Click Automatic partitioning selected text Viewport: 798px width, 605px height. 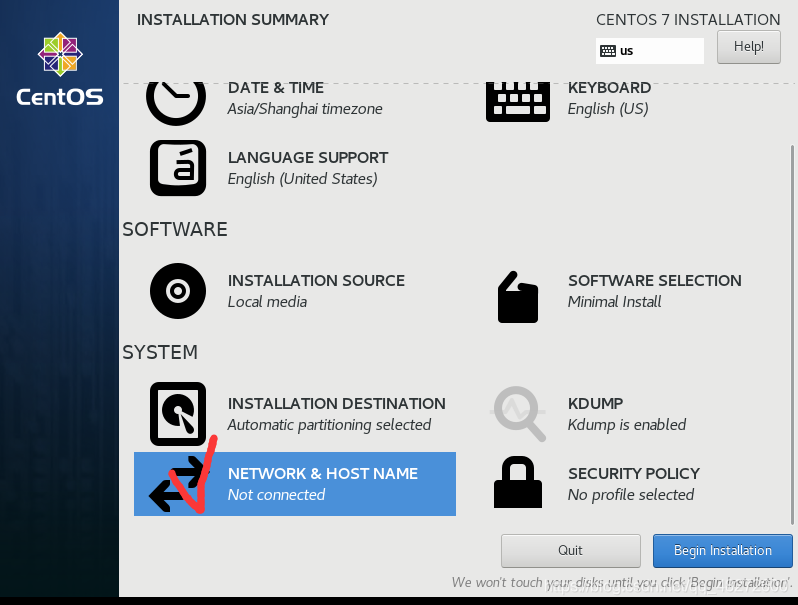pyautogui.click(x=329, y=425)
